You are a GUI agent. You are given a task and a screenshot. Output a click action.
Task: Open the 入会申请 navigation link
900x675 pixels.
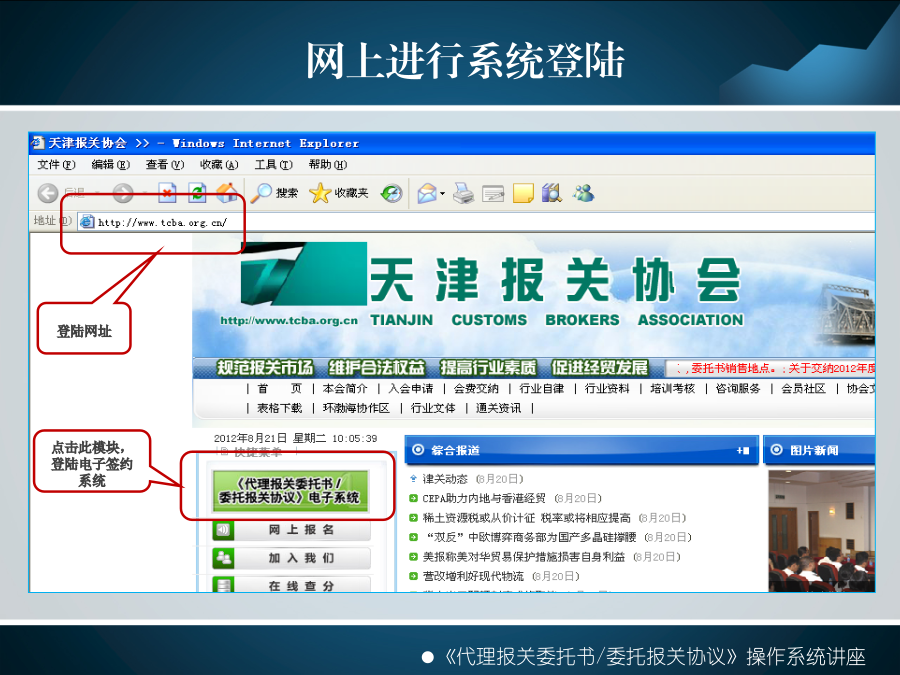click(x=411, y=389)
